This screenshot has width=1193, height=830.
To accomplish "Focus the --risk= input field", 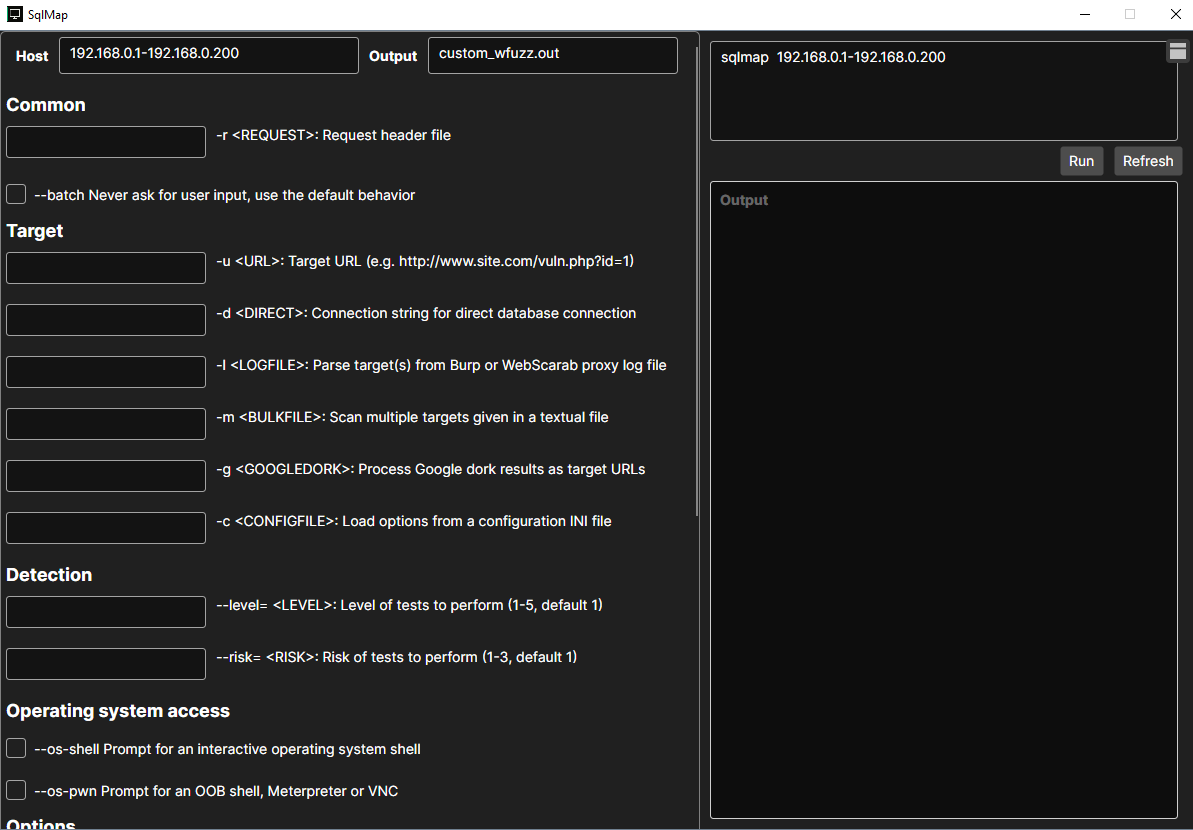I will coord(106,663).
